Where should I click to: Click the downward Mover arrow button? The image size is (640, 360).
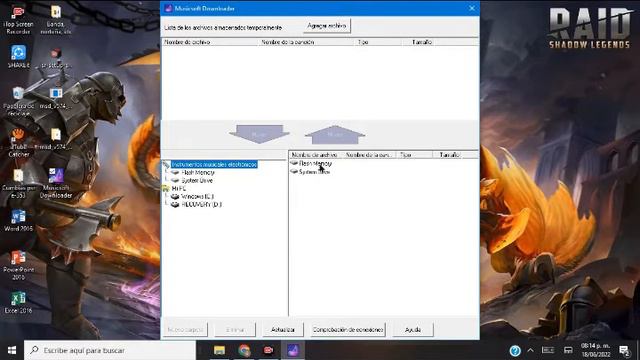coord(259,134)
